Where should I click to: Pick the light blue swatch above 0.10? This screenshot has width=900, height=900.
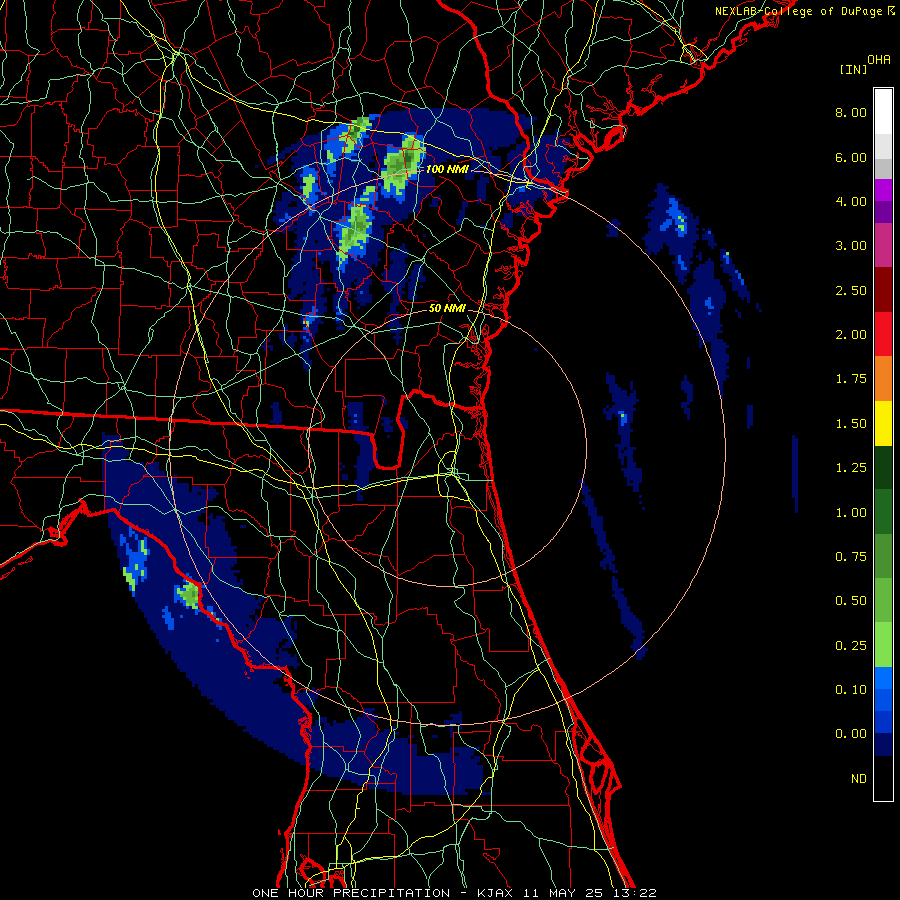coord(883,678)
